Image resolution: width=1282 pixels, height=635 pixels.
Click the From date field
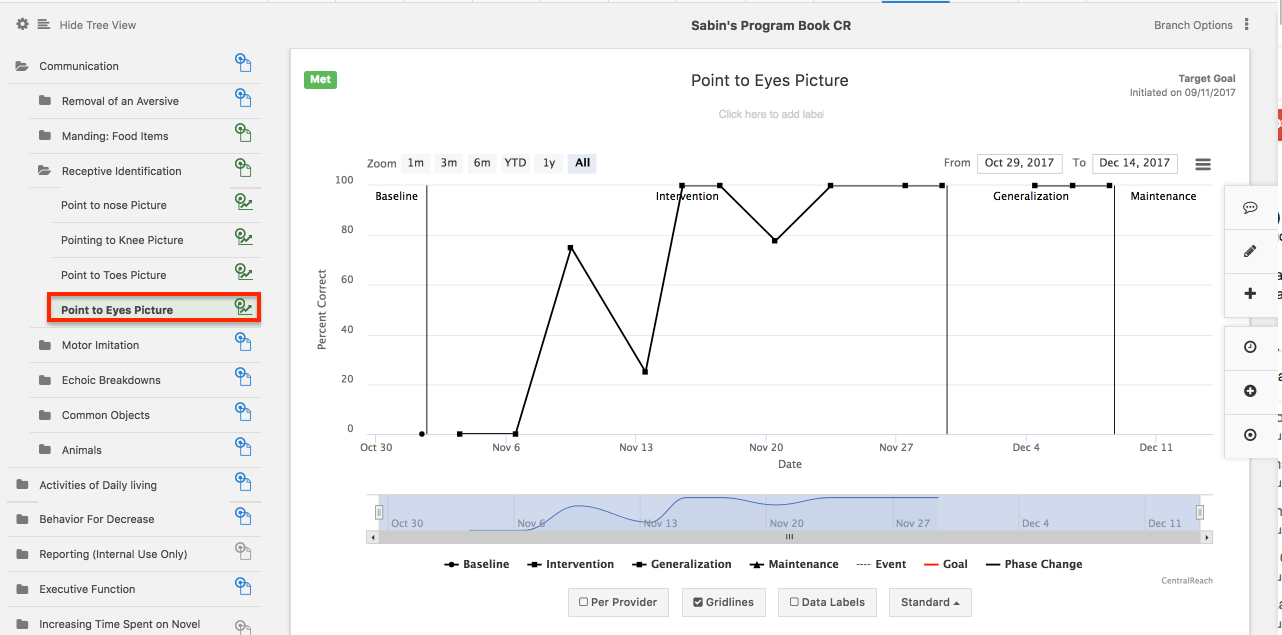[x=1020, y=163]
